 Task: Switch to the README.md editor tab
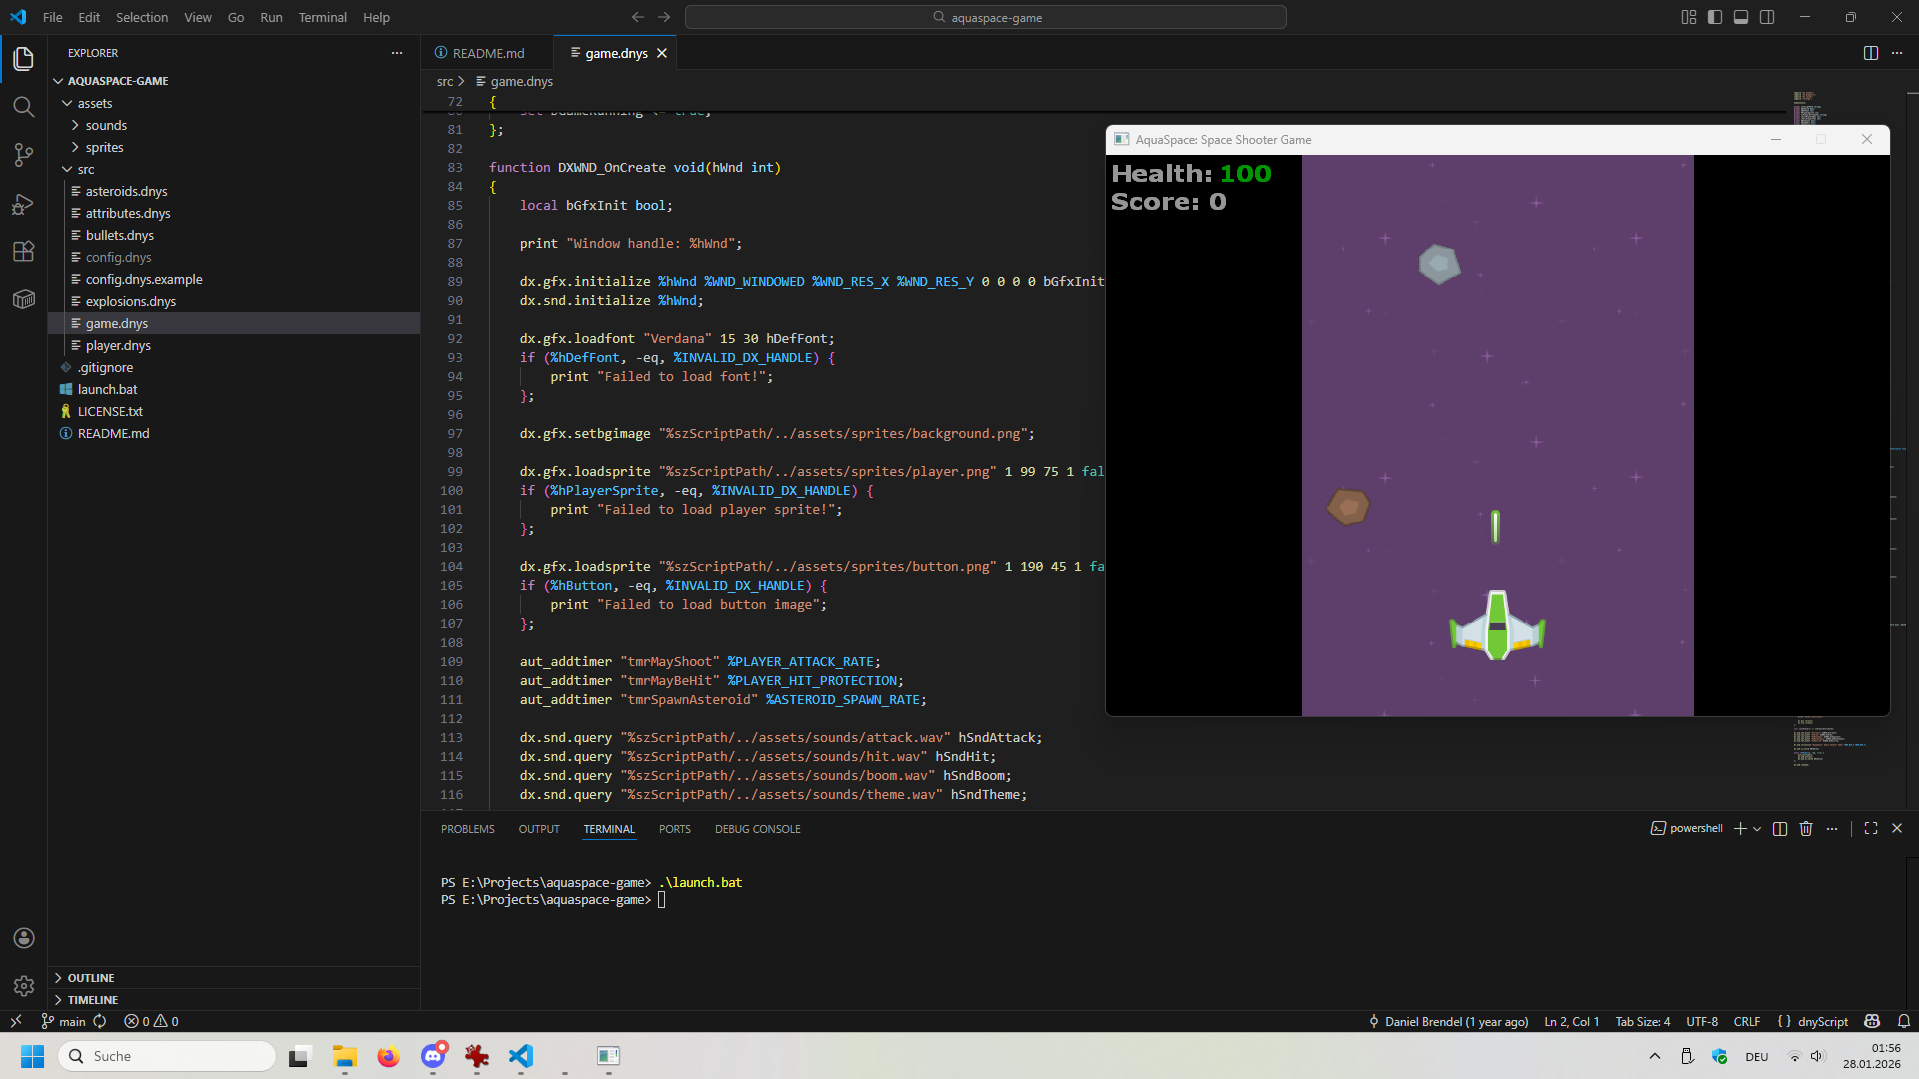click(x=487, y=53)
